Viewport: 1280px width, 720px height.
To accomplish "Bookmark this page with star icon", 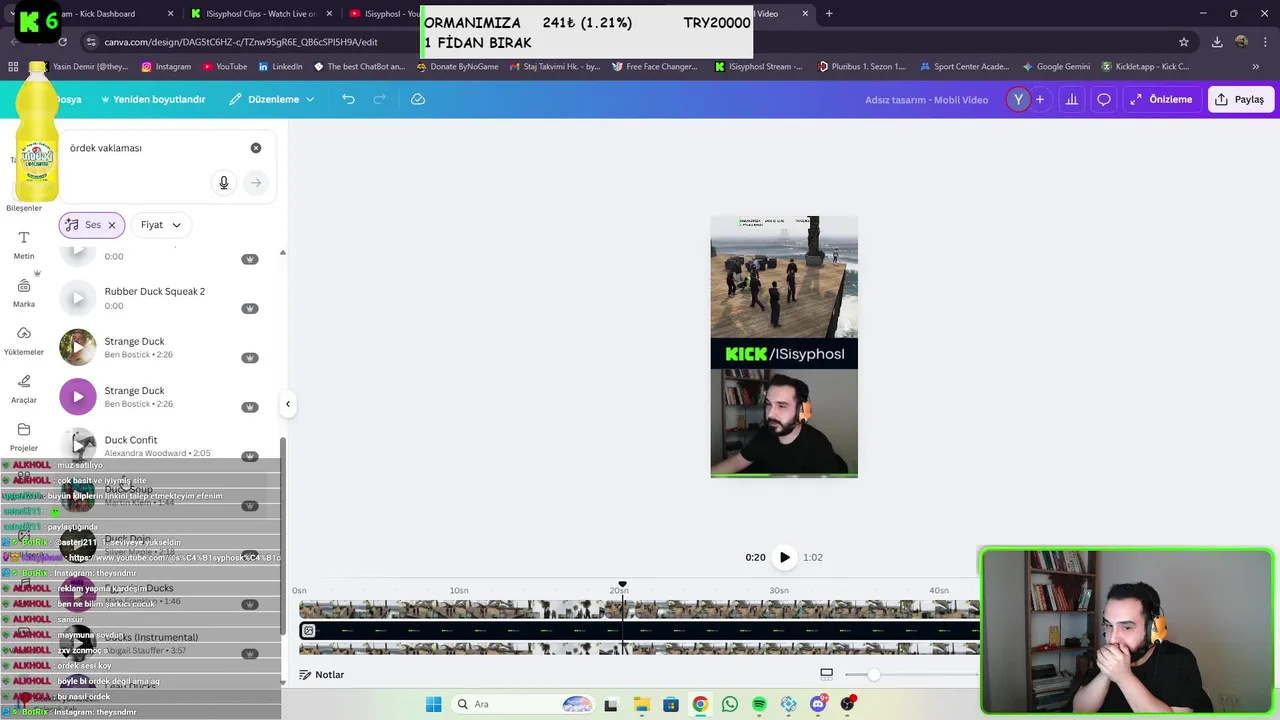I will [x=1184, y=42].
